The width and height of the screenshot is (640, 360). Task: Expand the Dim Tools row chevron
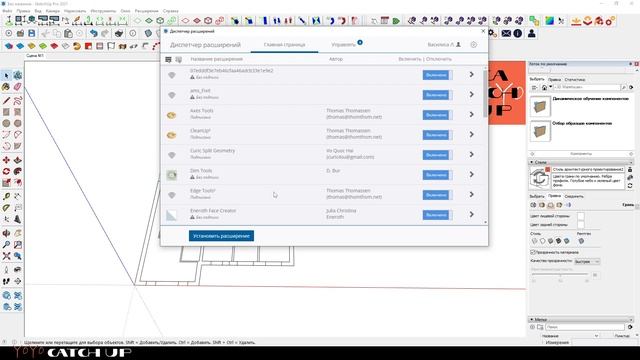[x=471, y=174]
